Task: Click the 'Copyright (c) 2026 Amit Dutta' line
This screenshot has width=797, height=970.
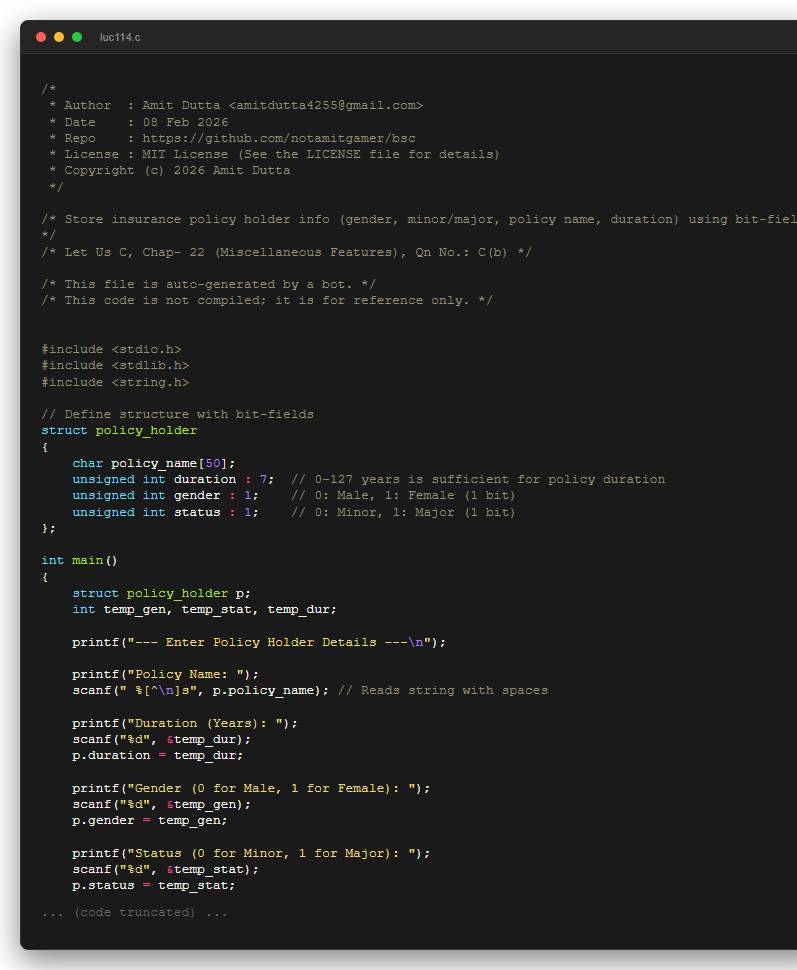Action: coord(170,170)
